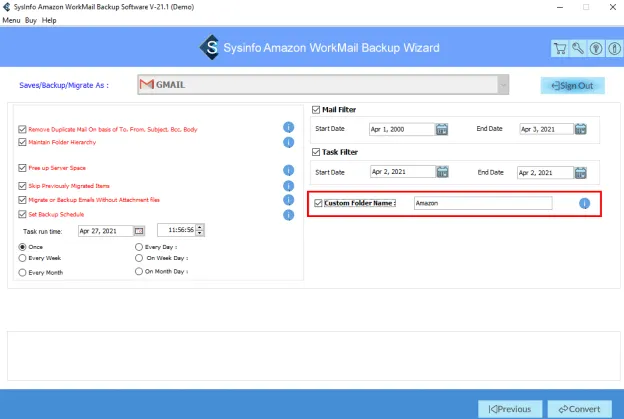Click the Sign Out button
This screenshot has width=624, height=419.
coord(572,86)
